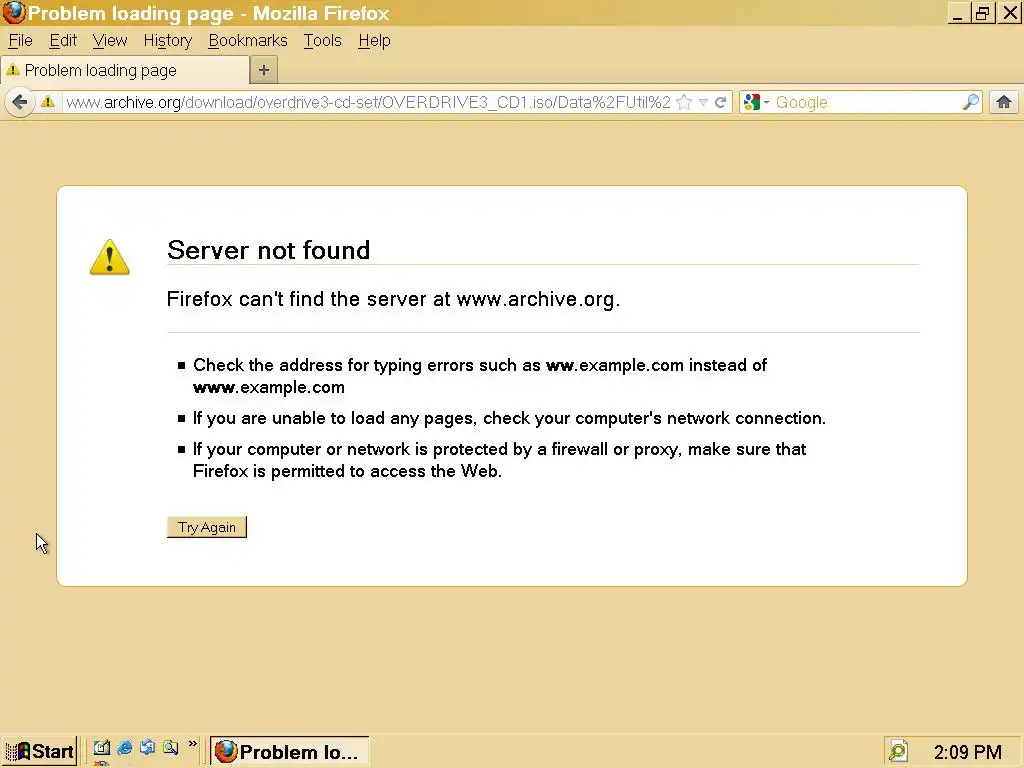Screen dimensions: 1024x768
Task: Open the View menu
Action: point(110,40)
